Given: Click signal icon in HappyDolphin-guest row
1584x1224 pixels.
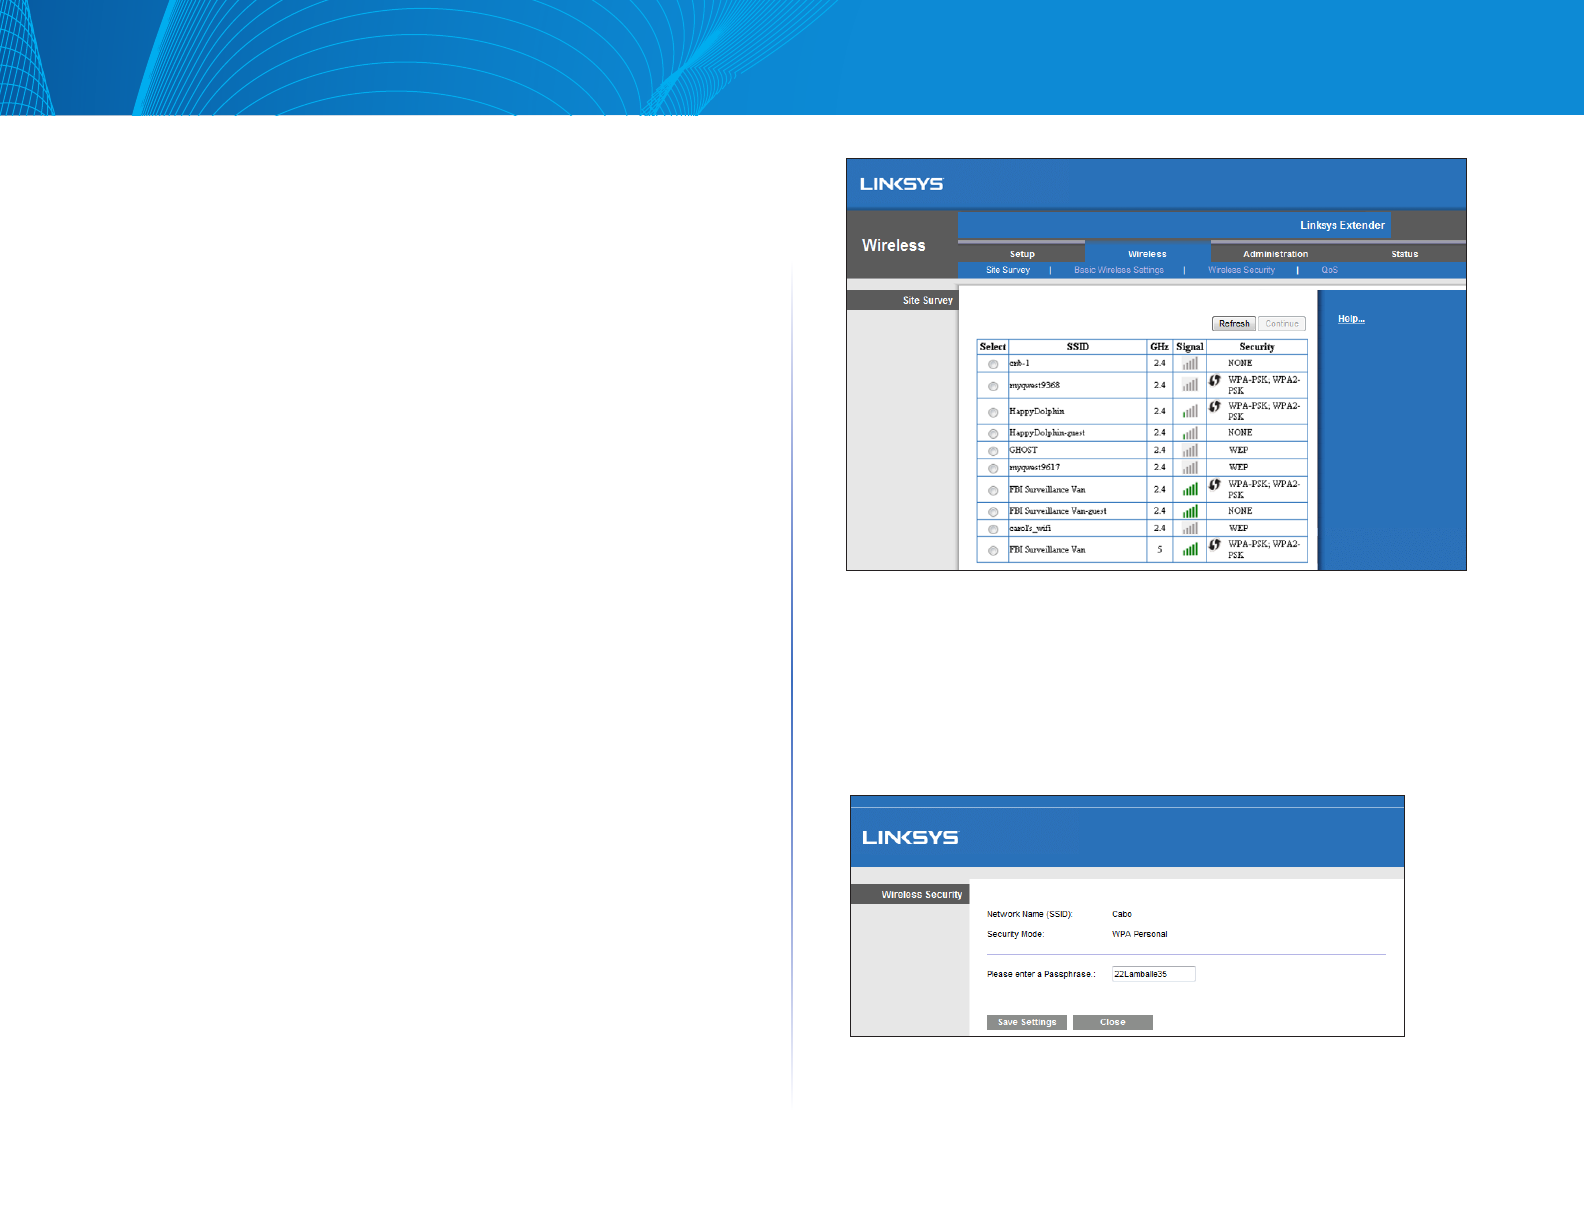Looking at the screenshot, I should pyautogui.click(x=1190, y=433).
